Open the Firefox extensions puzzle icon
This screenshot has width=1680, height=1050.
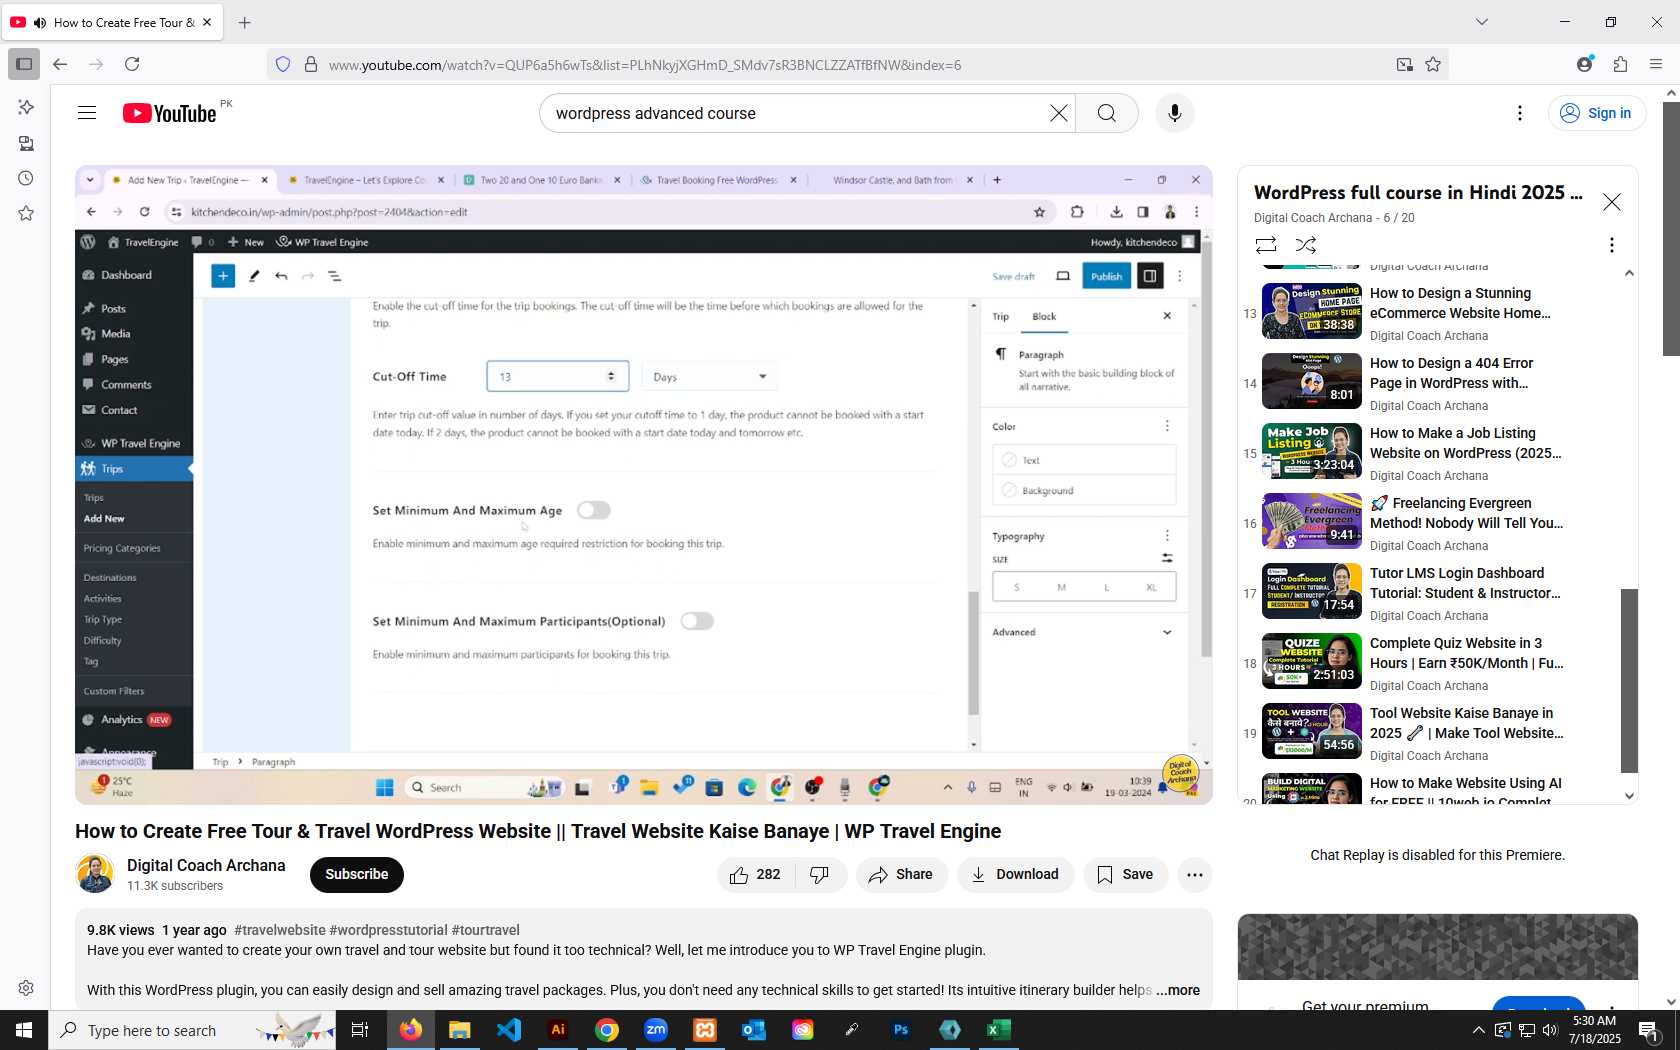[1621, 64]
